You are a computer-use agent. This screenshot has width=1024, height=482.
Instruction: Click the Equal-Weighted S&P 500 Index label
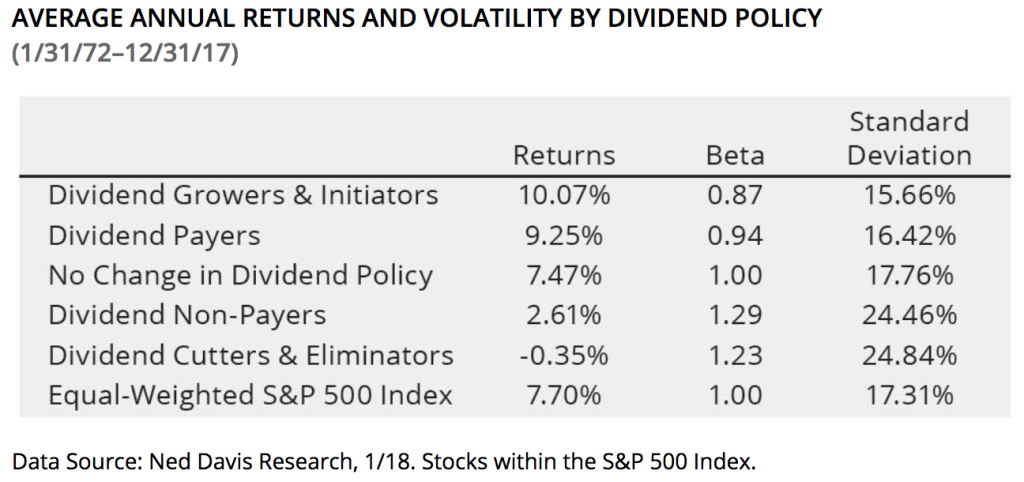pyautogui.click(x=250, y=395)
